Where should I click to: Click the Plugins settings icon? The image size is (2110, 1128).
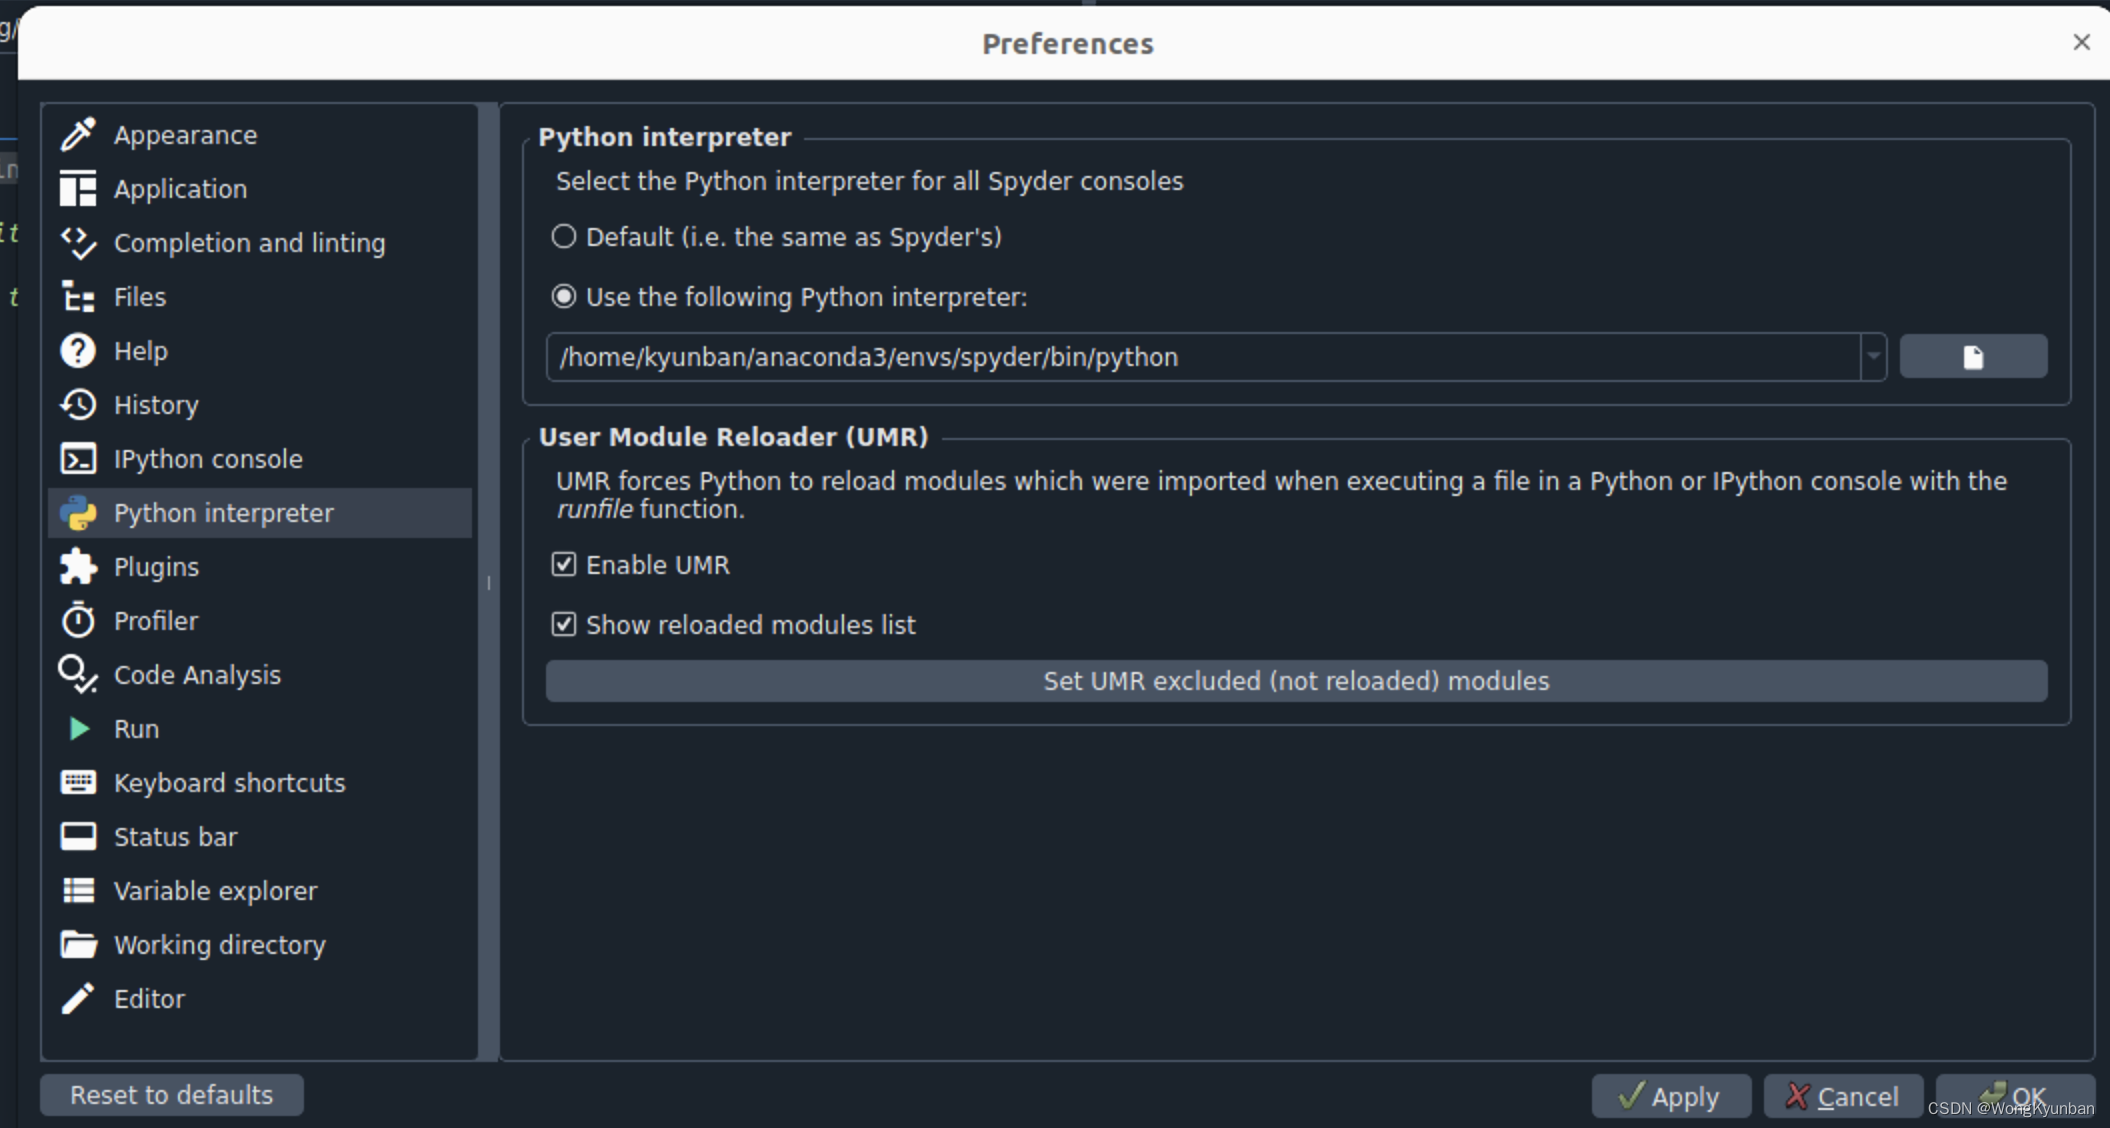click(78, 567)
